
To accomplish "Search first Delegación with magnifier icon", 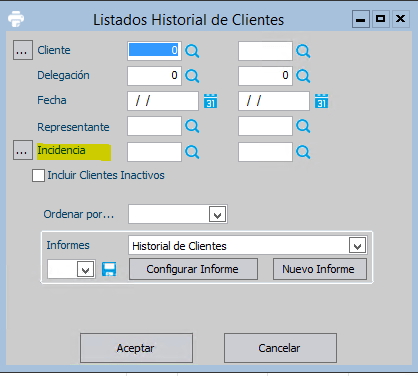I will click(x=192, y=76).
